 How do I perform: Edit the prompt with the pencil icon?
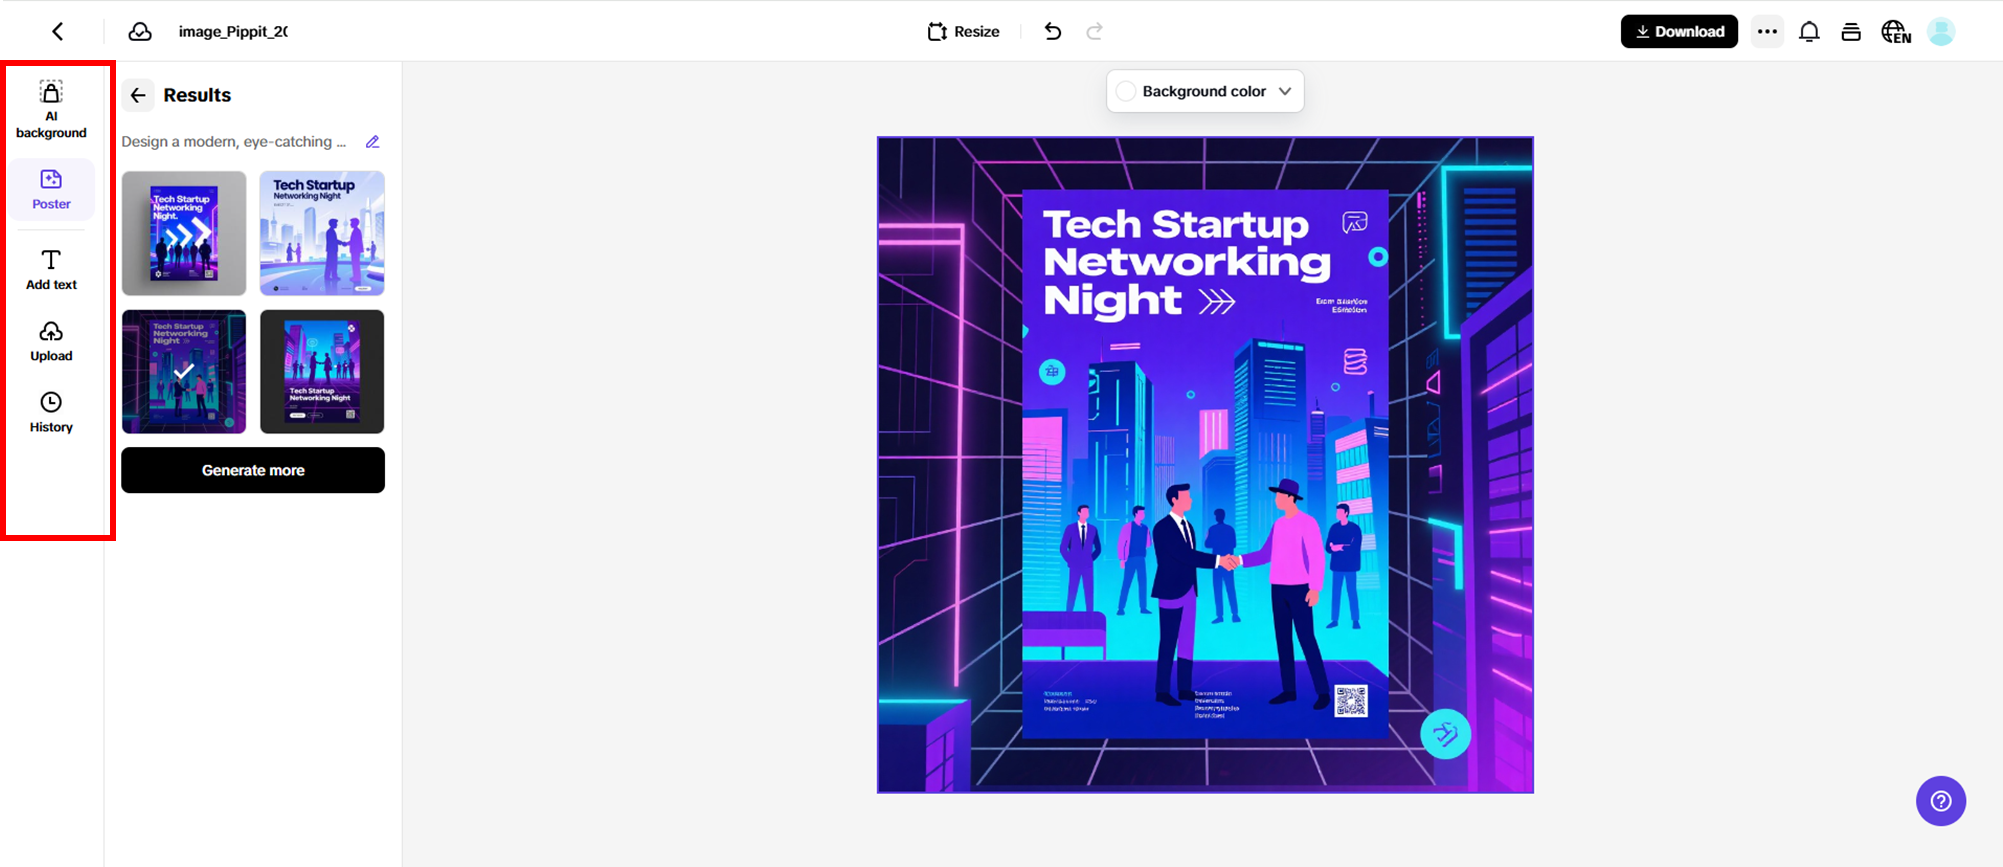click(x=372, y=142)
